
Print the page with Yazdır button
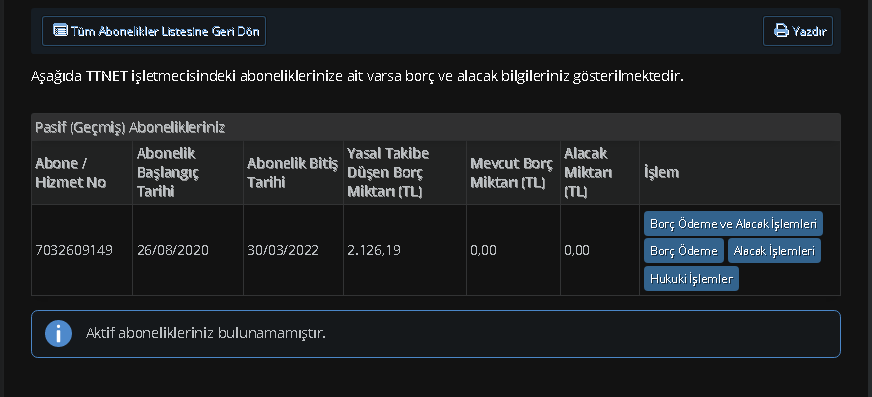pyautogui.click(x=797, y=31)
